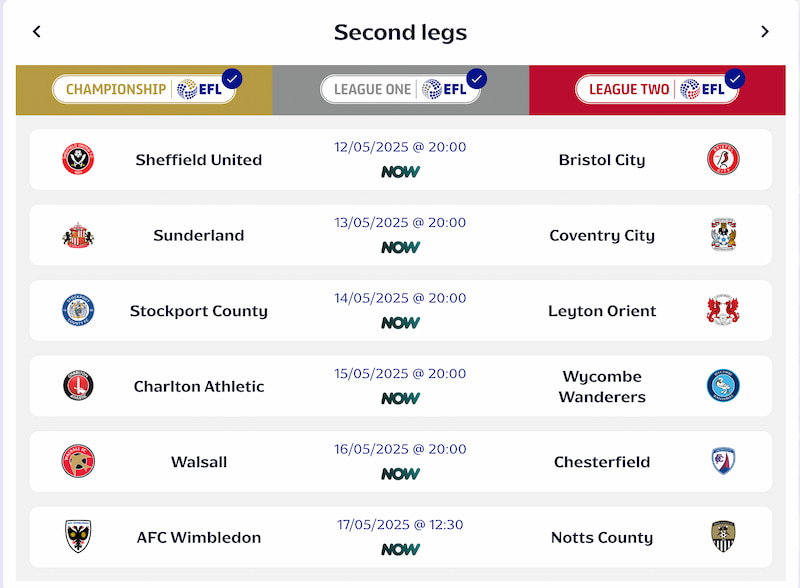
Task: Click the Bristol City club crest
Action: click(x=723, y=159)
